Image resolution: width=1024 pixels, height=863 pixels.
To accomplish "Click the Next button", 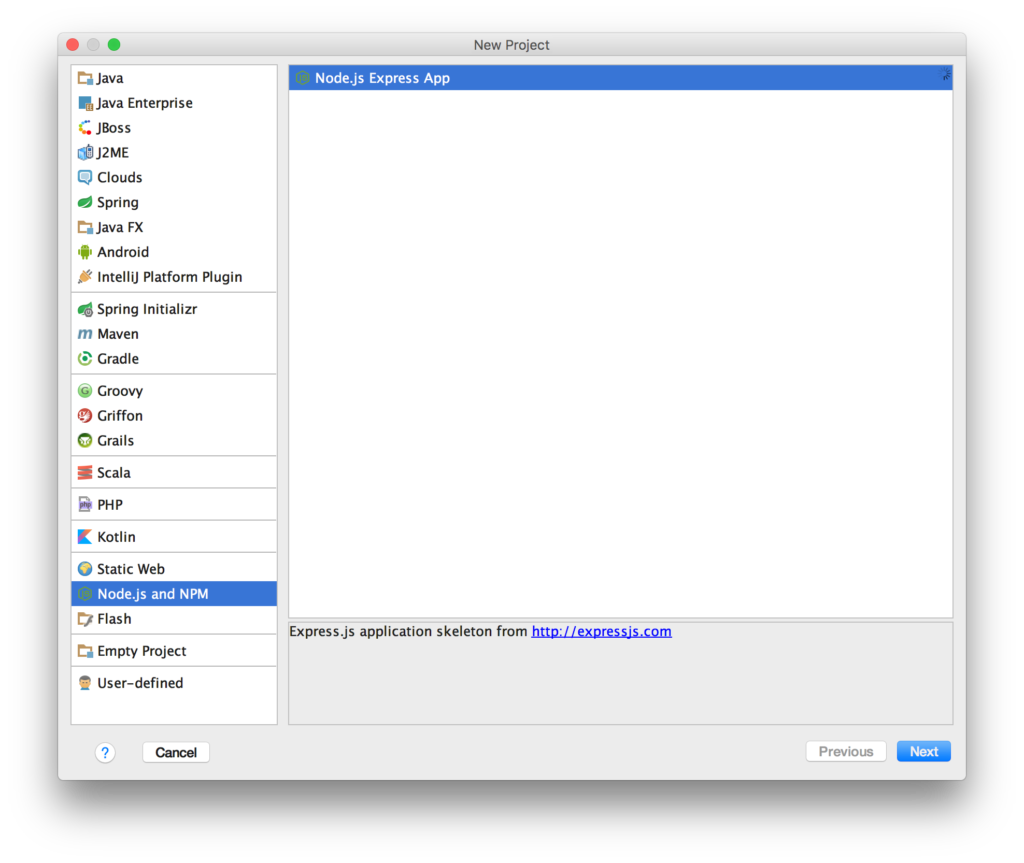I will click(923, 752).
